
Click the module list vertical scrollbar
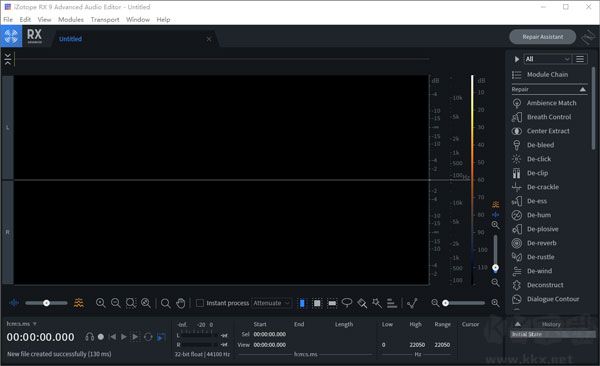593,108
